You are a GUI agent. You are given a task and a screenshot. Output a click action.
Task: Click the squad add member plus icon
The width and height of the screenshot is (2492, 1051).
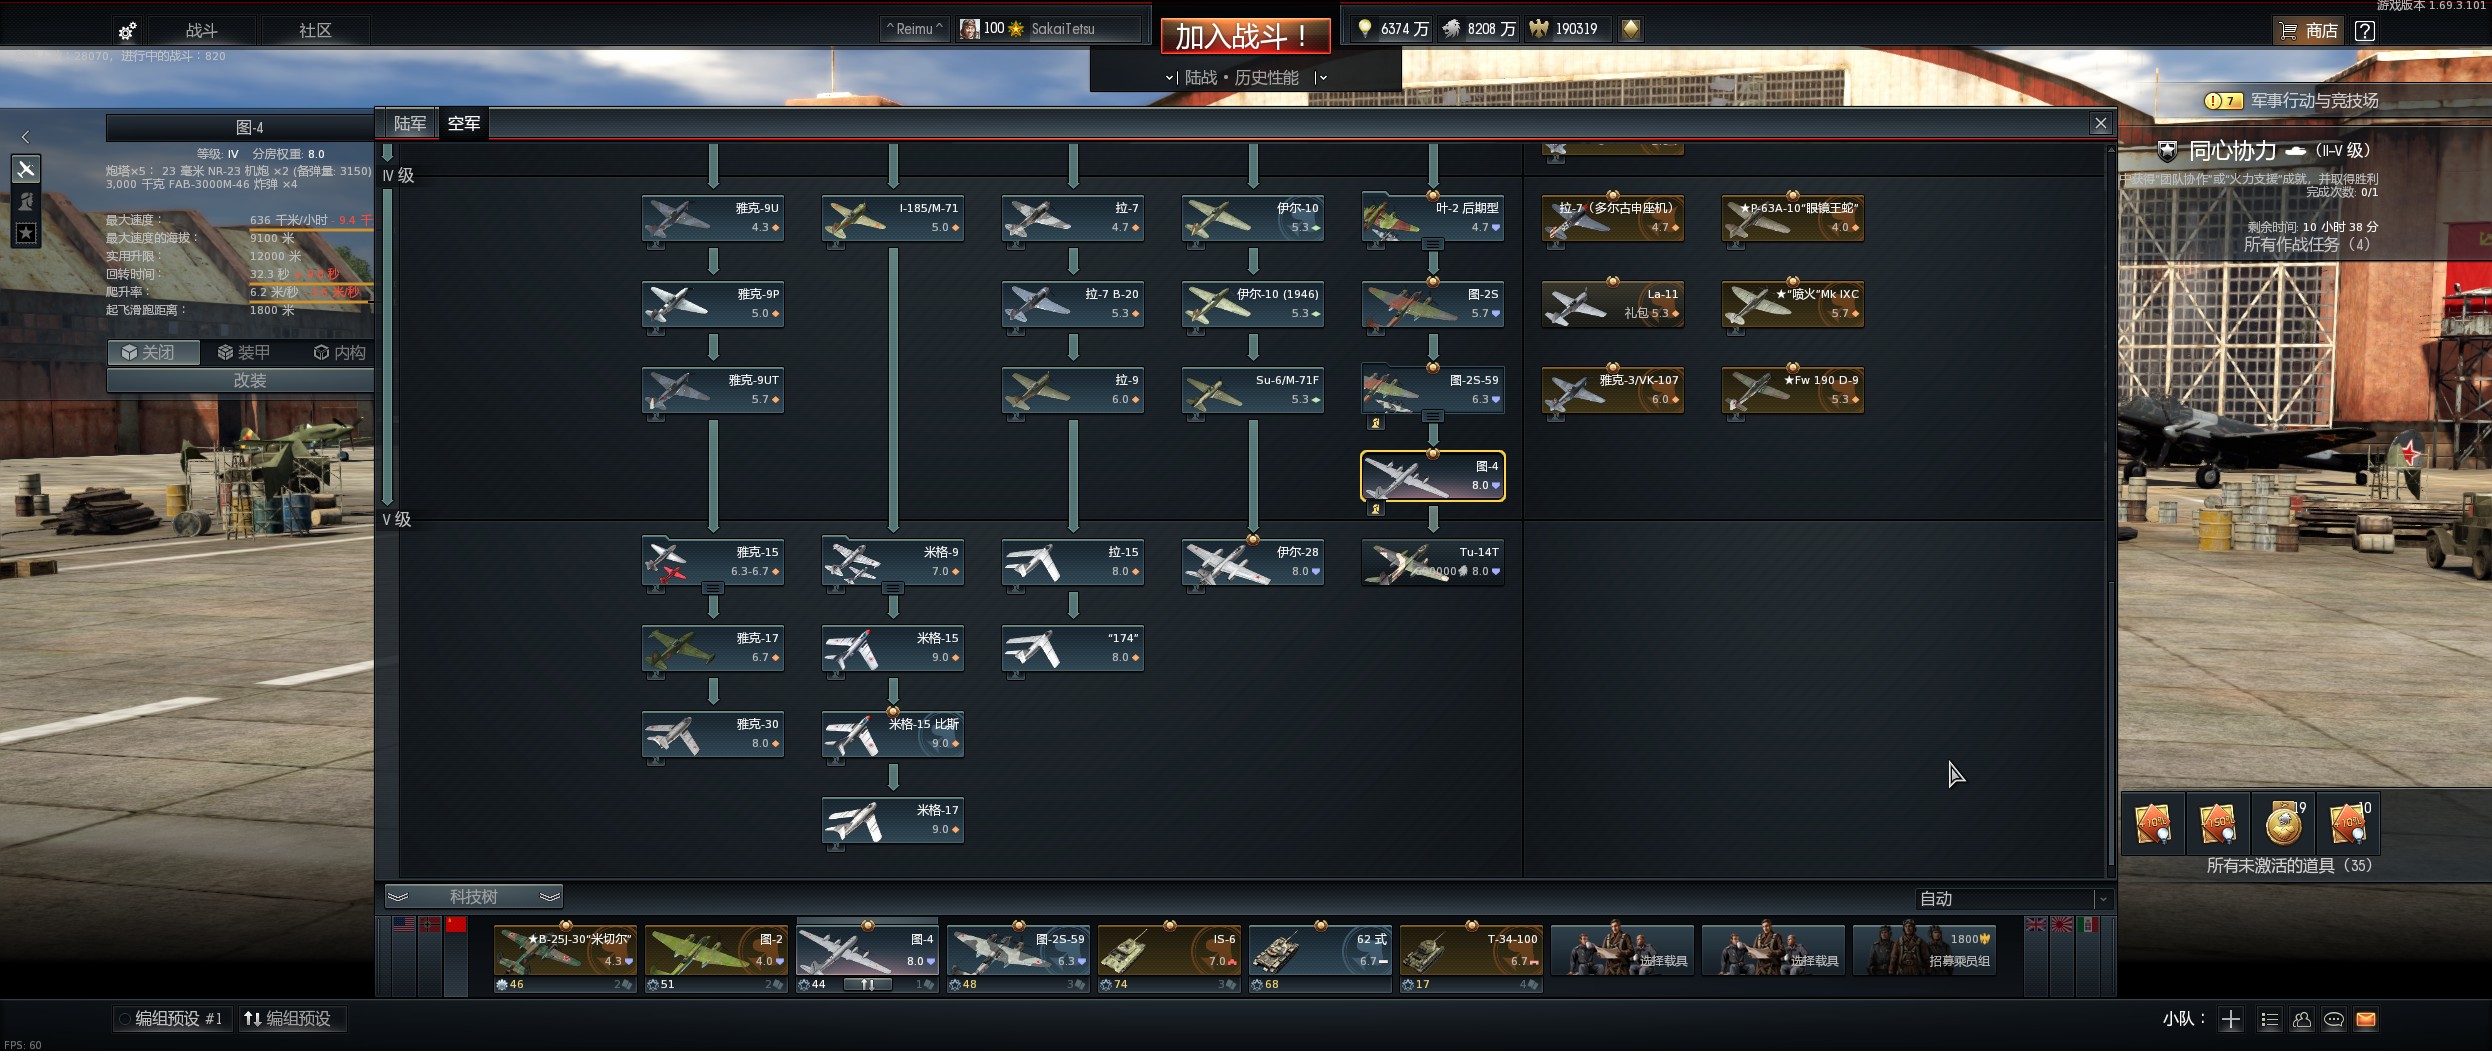point(2231,1019)
